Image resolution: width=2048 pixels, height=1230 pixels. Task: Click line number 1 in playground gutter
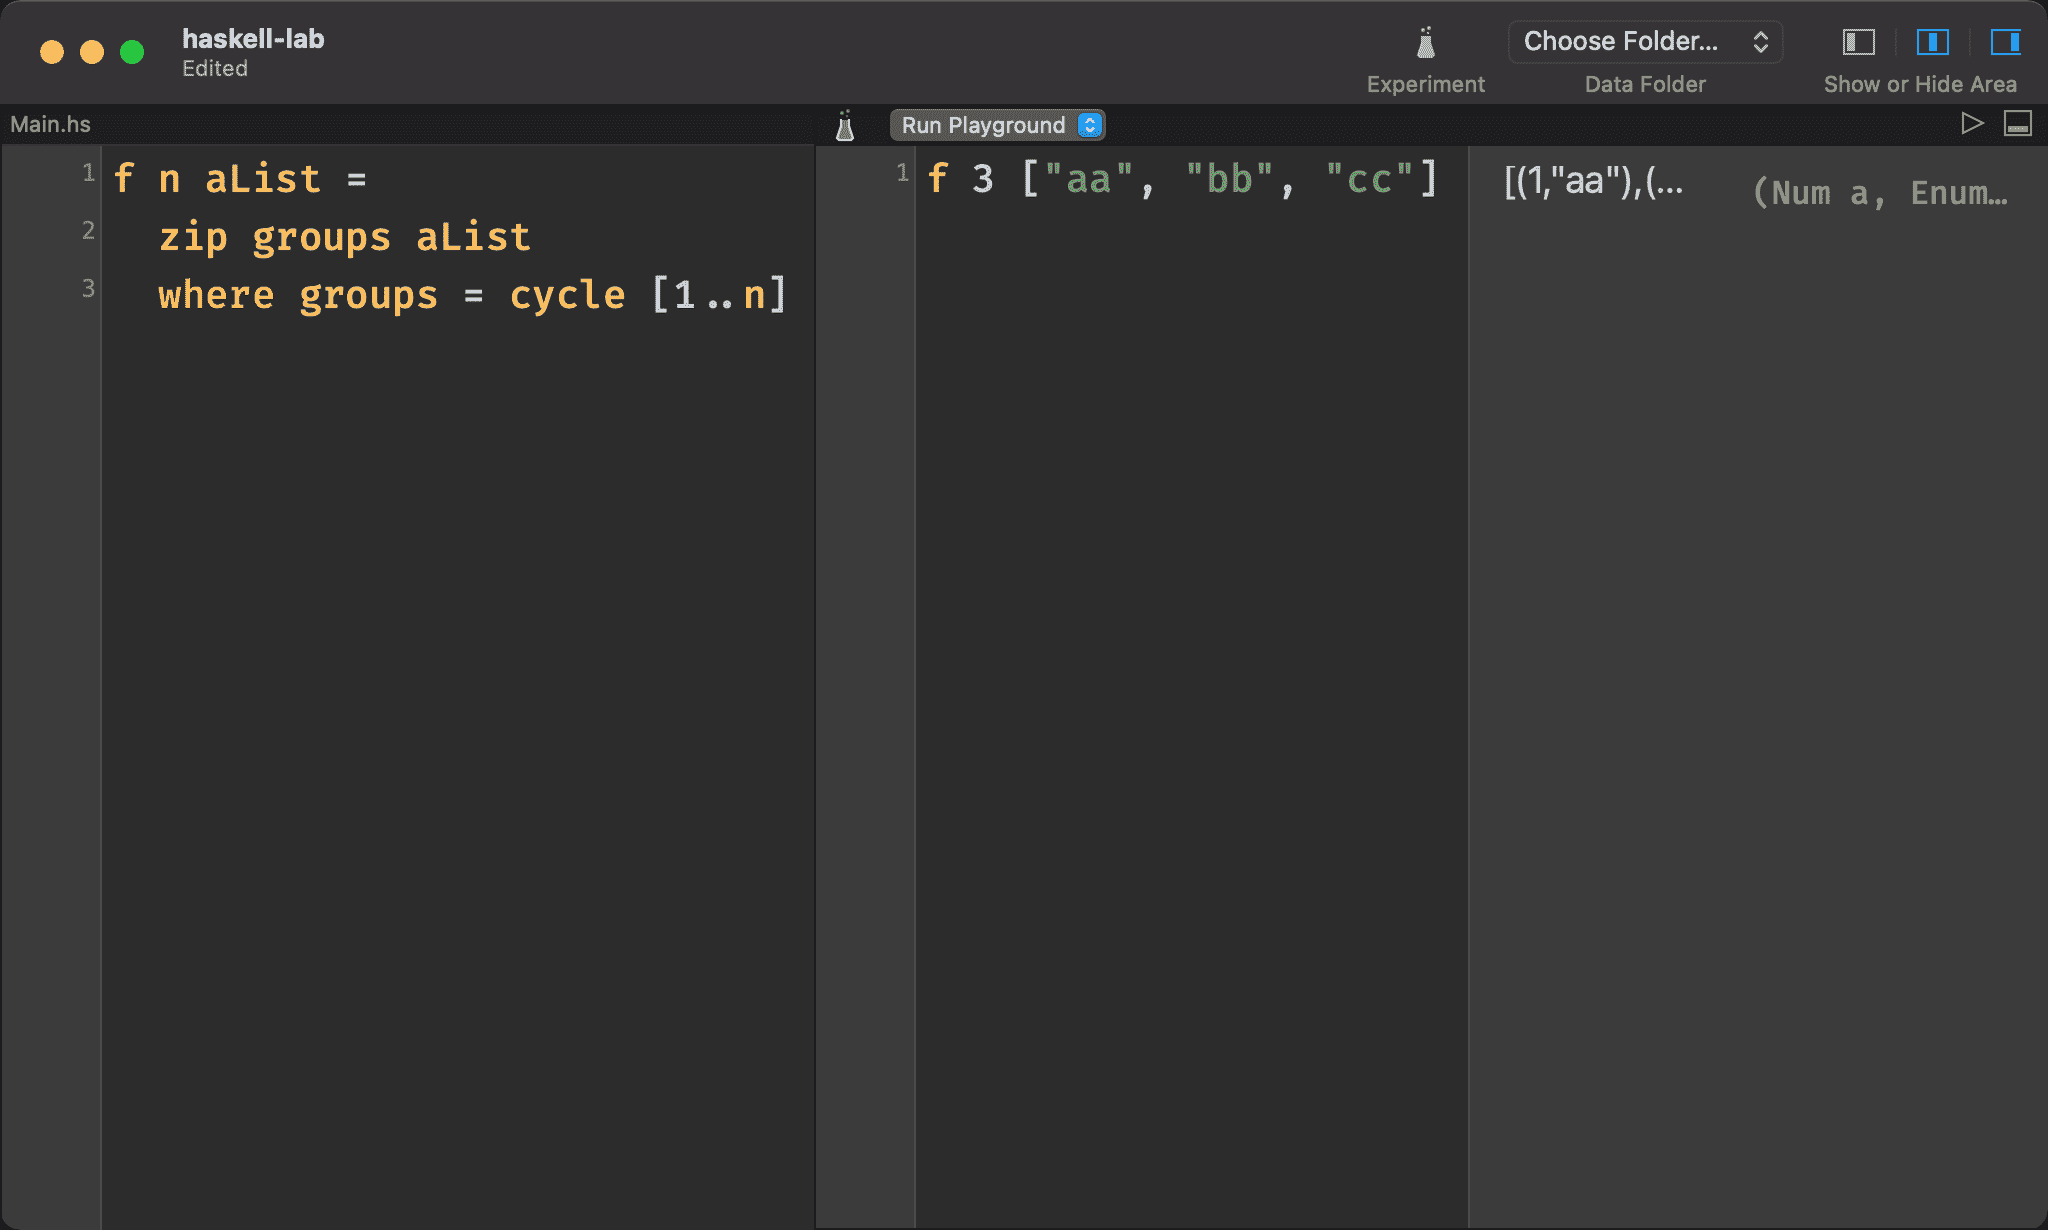point(902,172)
